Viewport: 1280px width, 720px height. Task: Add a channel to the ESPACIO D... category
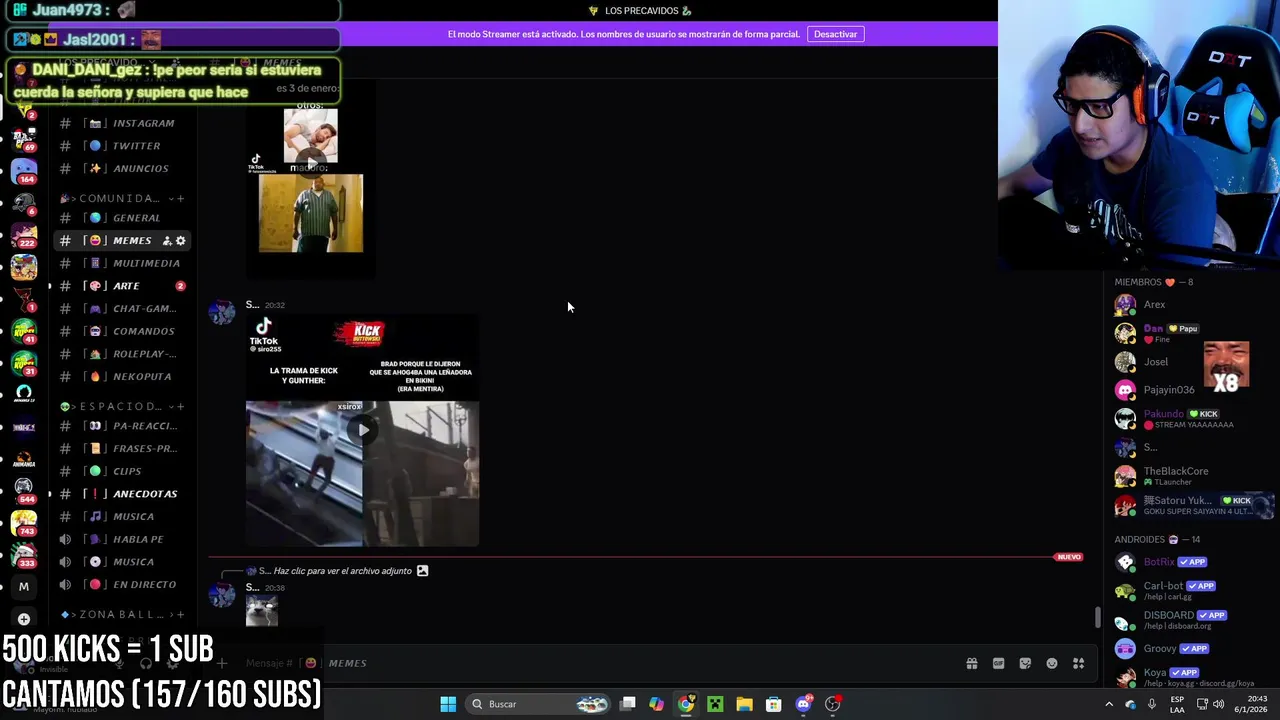pyautogui.click(x=180, y=406)
